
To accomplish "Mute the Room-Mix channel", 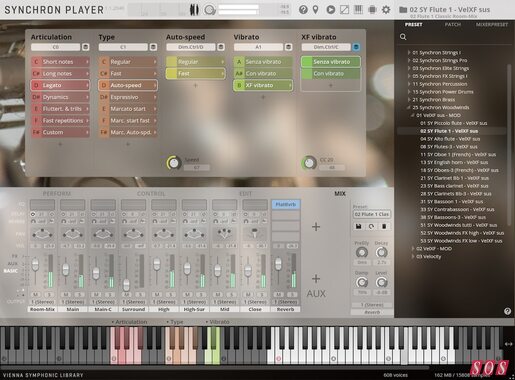I will [36, 295].
